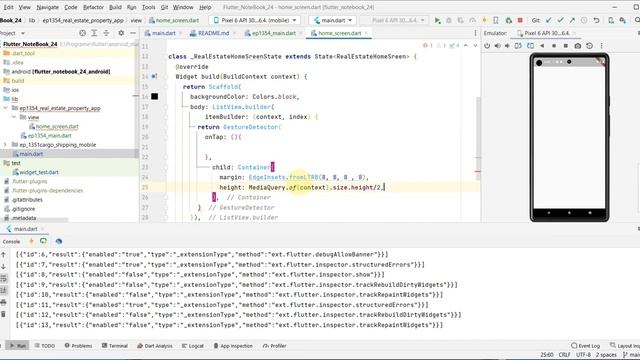Screen dimensions: 640x360
Task: Click the console scroll up arrow
Action: [x=4, y=255]
